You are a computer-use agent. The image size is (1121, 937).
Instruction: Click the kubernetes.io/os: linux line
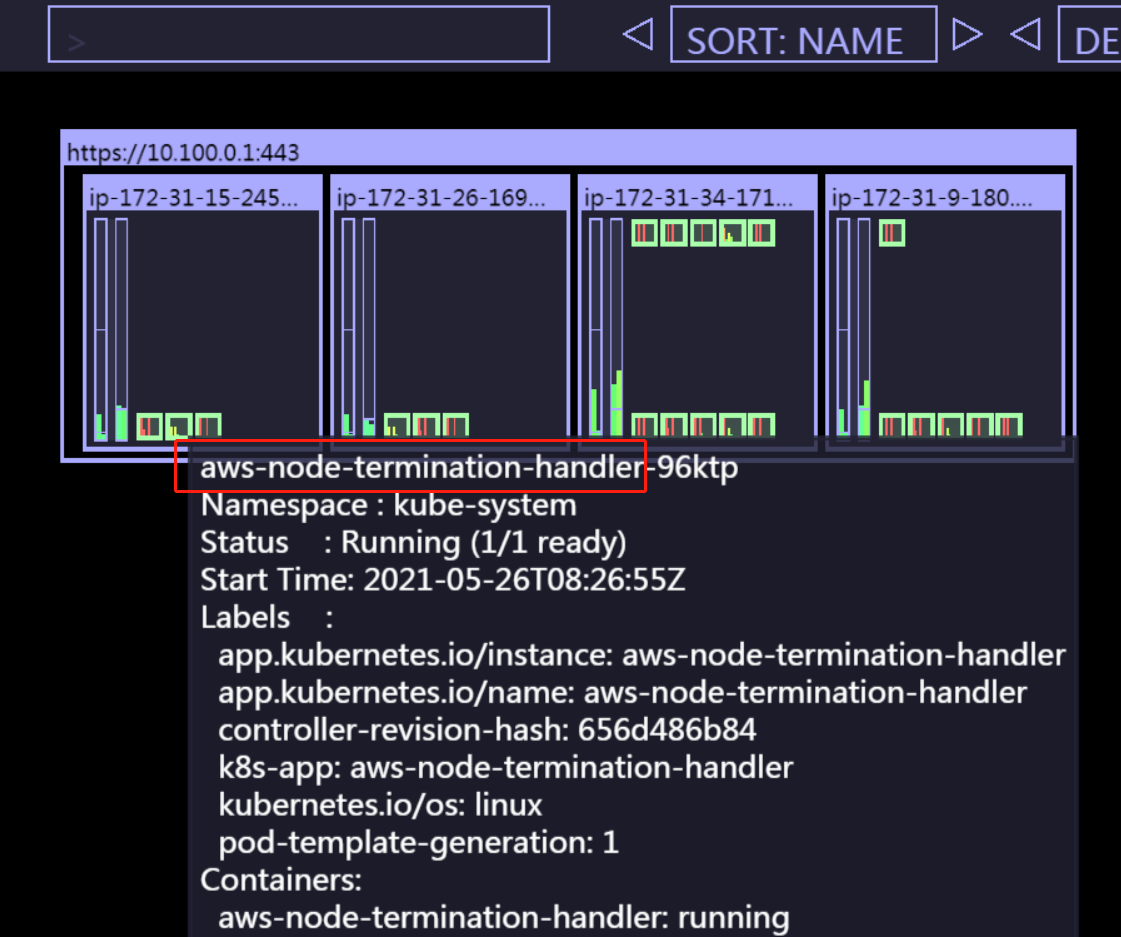(380, 805)
